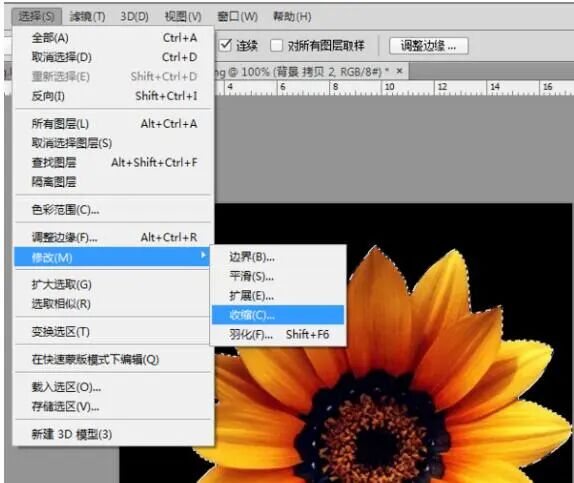Choose 查找图层 menu entry
The image size is (574, 483).
click(114, 162)
